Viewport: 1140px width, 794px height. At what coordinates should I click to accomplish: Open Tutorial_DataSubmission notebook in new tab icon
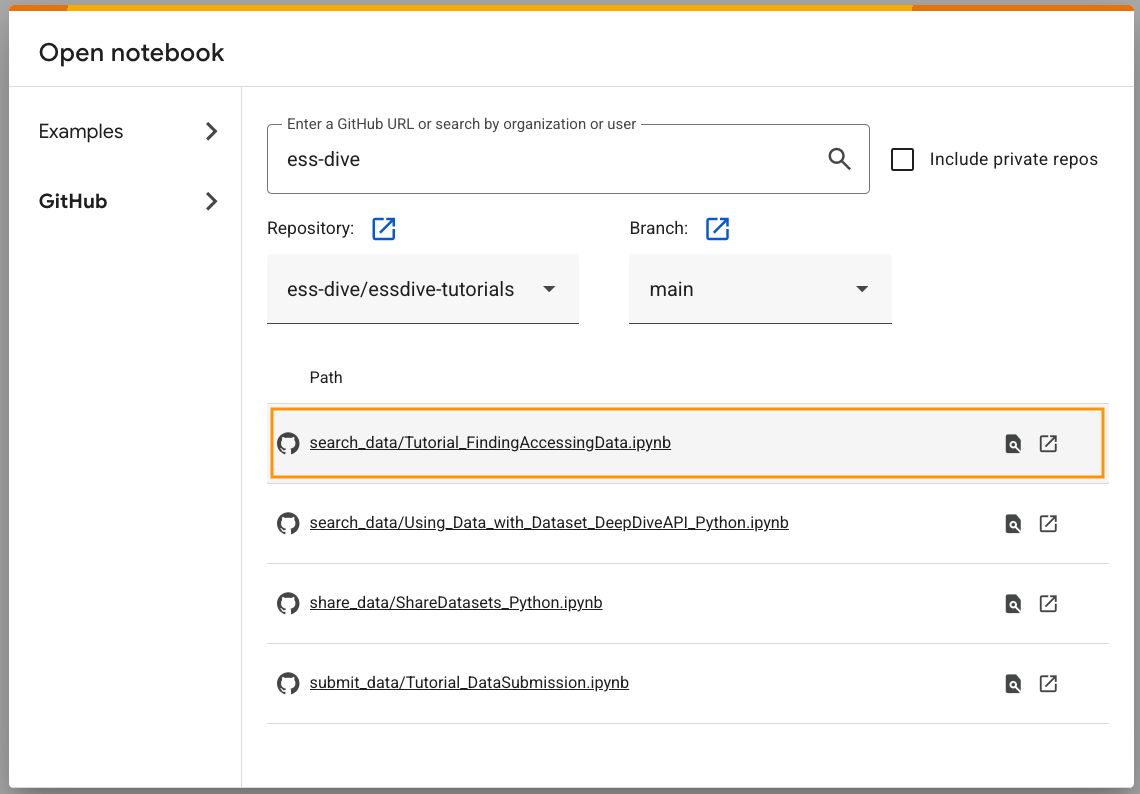1048,684
